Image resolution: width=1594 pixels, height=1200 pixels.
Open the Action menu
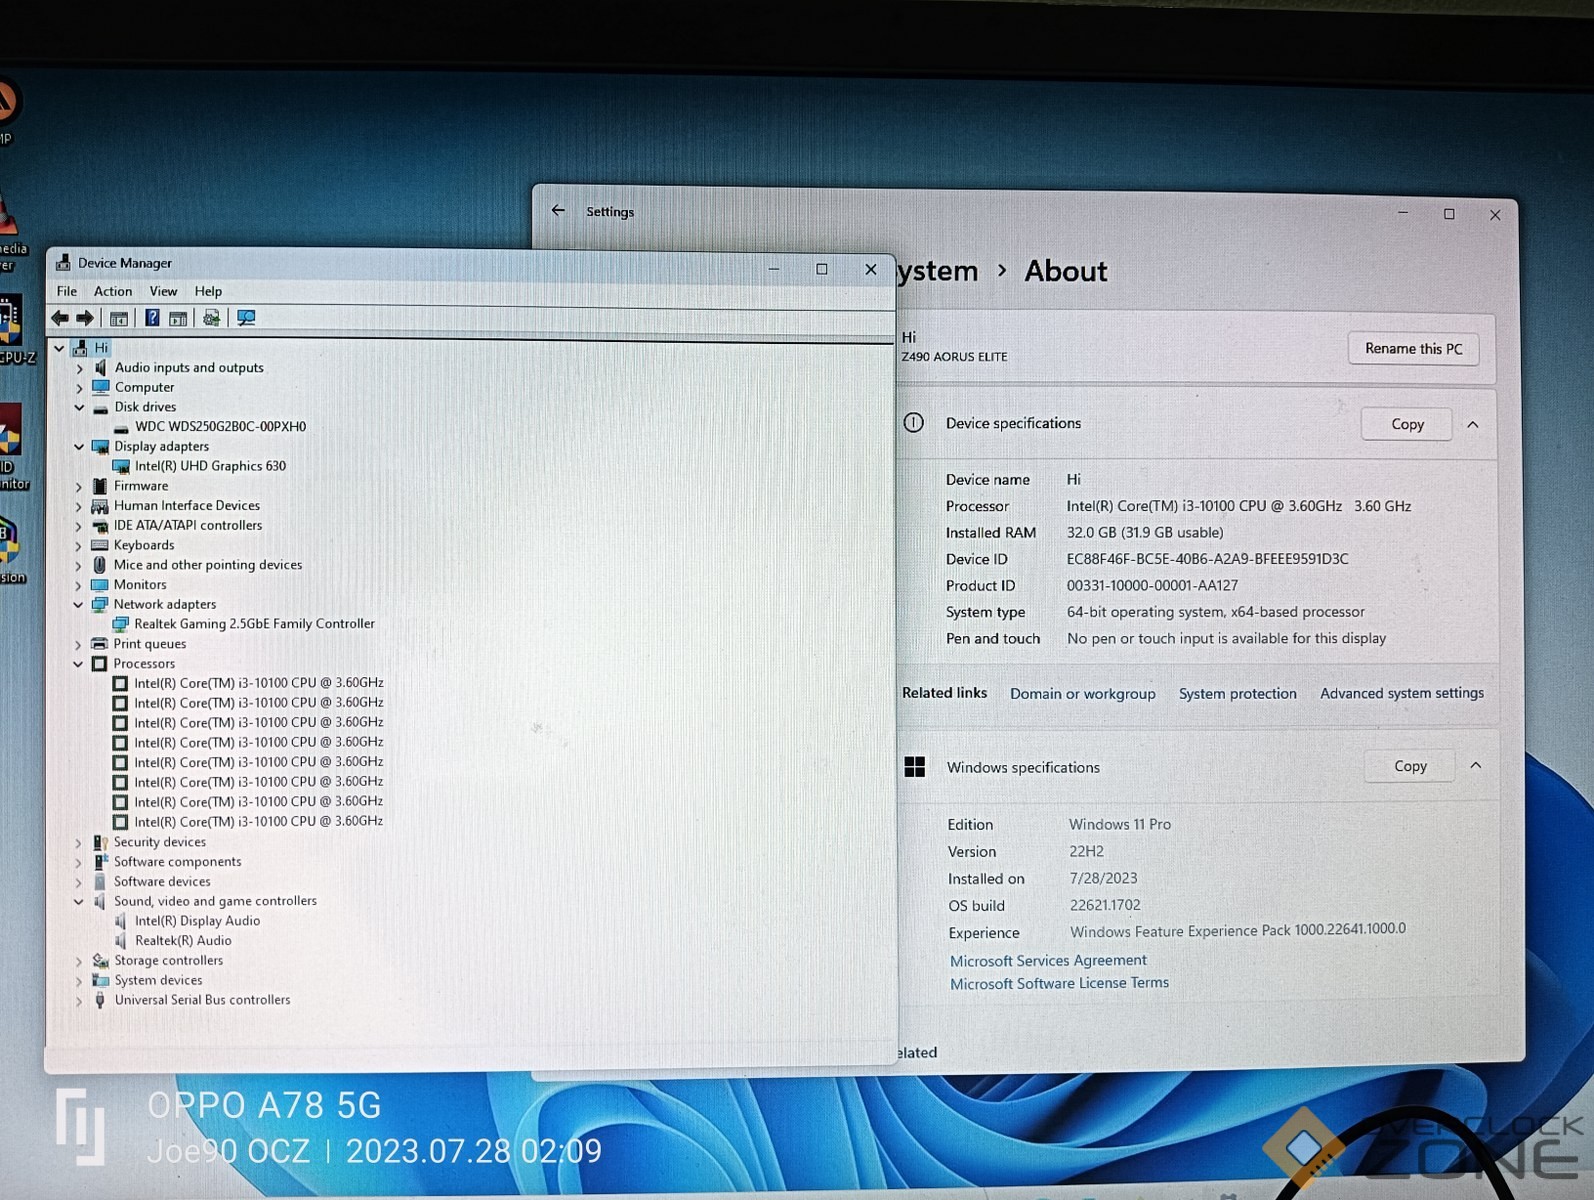point(113,291)
